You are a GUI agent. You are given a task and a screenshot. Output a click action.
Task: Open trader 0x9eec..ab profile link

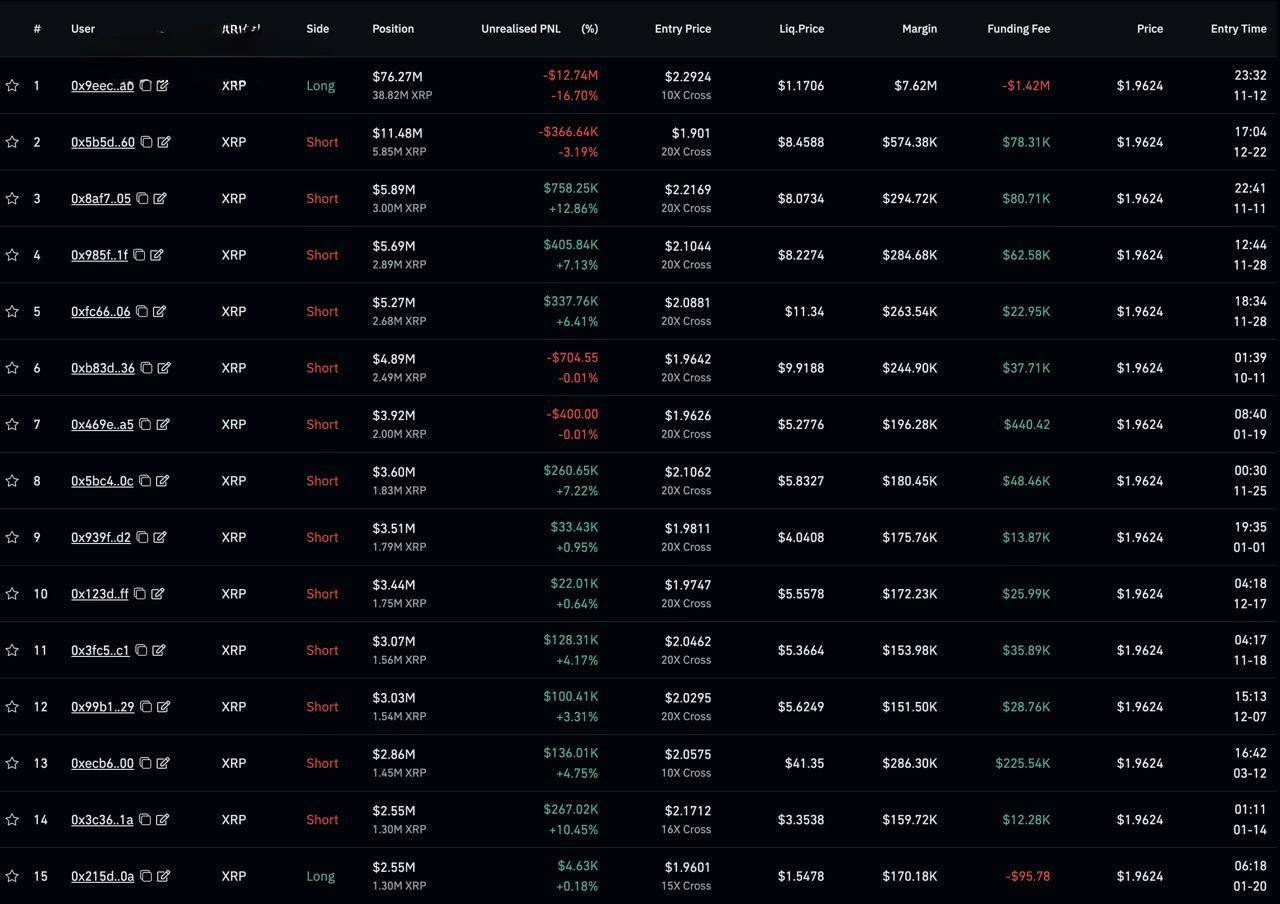pyautogui.click(x=102, y=86)
